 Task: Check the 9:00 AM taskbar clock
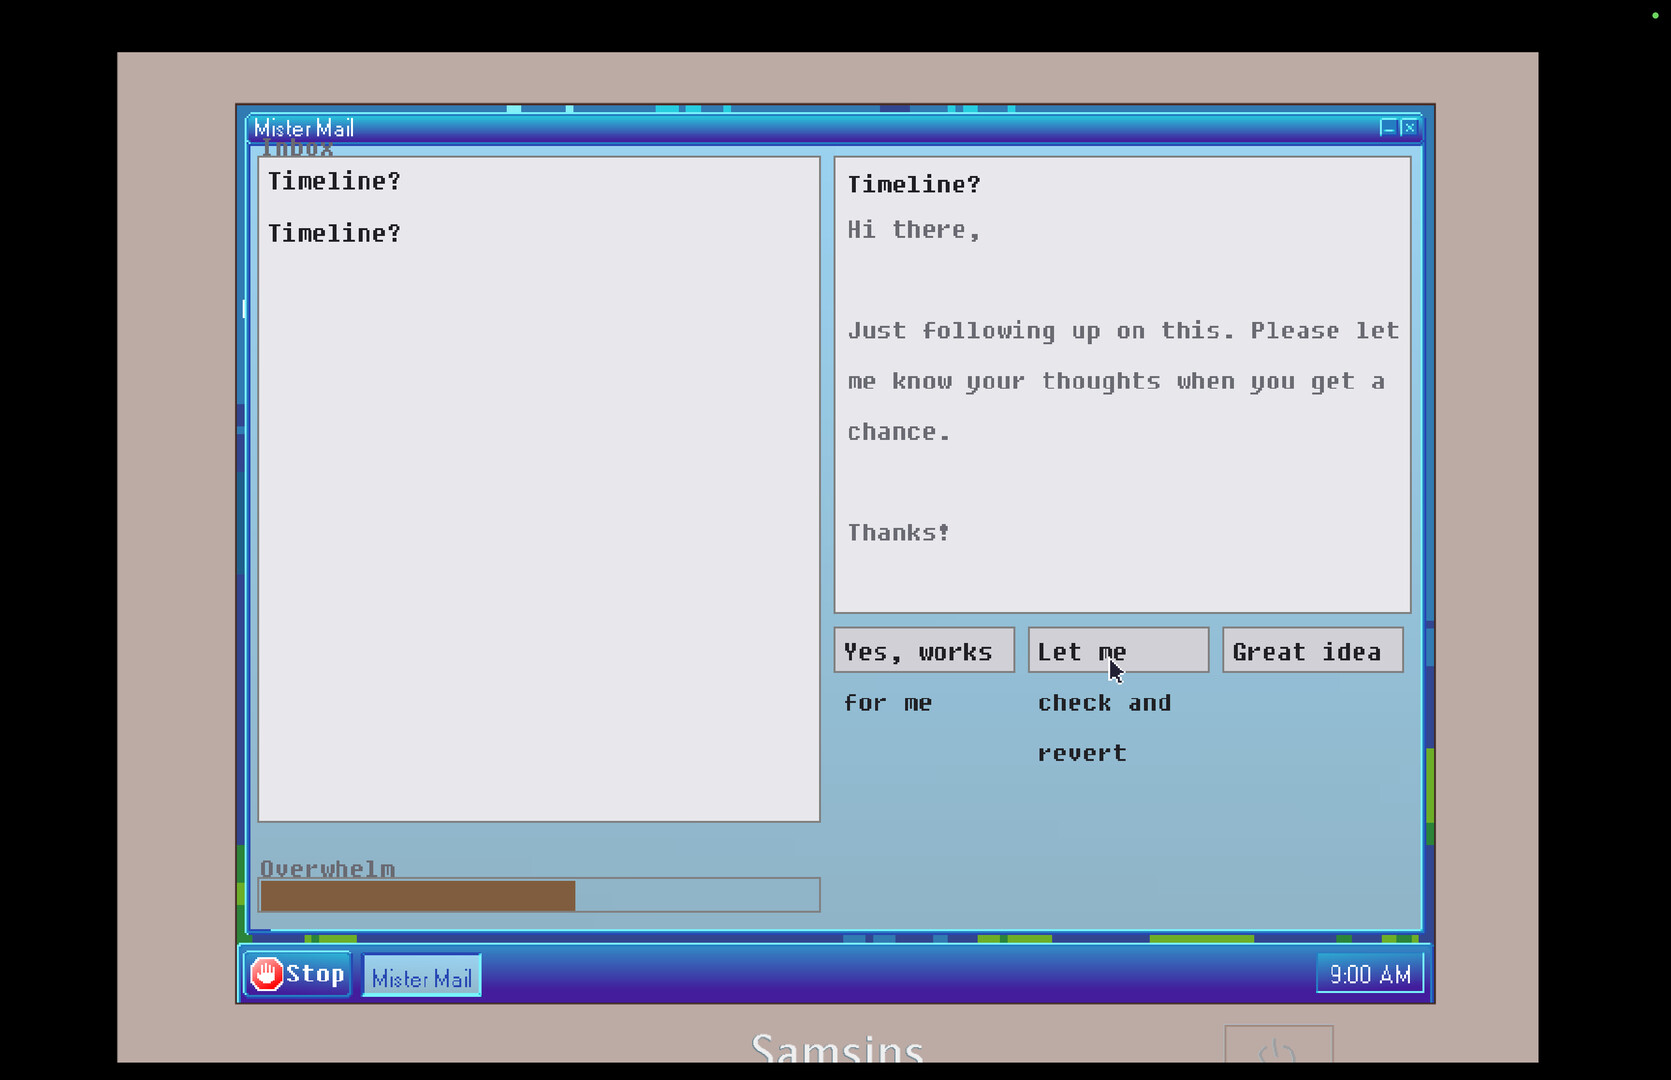pyautogui.click(x=1369, y=974)
